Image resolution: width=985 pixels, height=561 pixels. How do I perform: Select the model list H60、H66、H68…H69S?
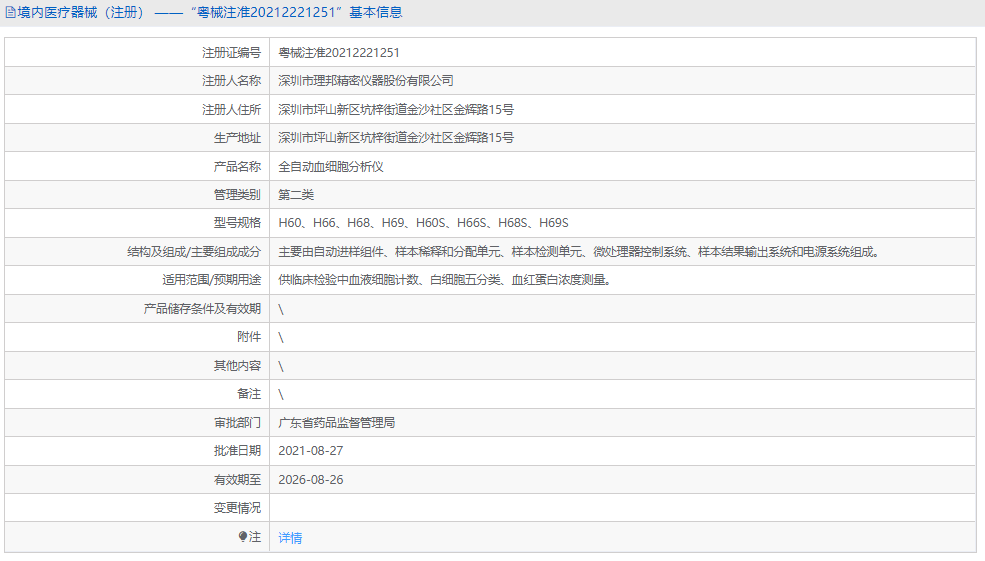[x=423, y=223]
